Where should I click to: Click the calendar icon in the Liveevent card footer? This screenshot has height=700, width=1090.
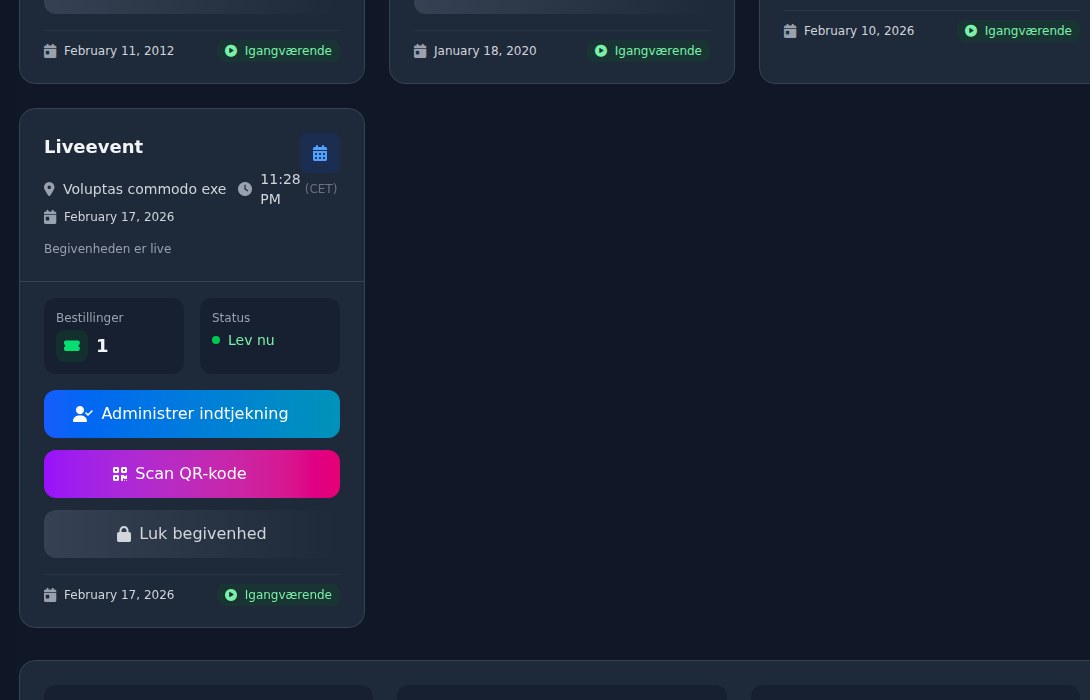click(50, 595)
